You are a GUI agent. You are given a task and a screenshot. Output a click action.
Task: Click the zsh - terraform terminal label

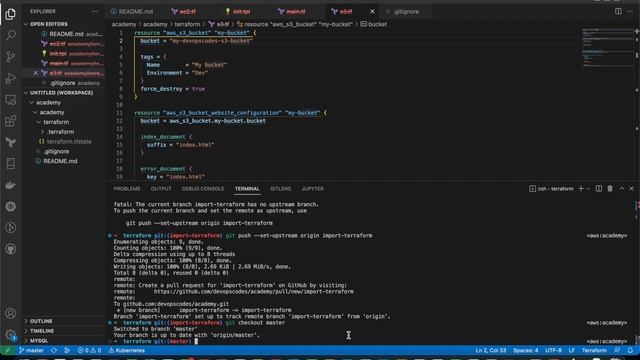pos(551,189)
